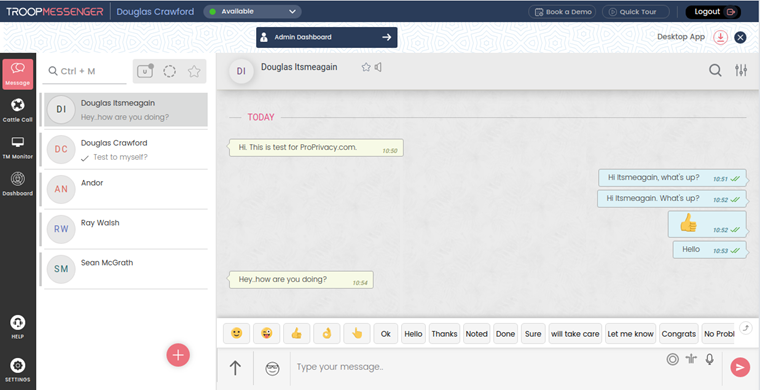The image size is (760, 390).
Task: Open the Message section in sidebar
Action: pos(18,74)
